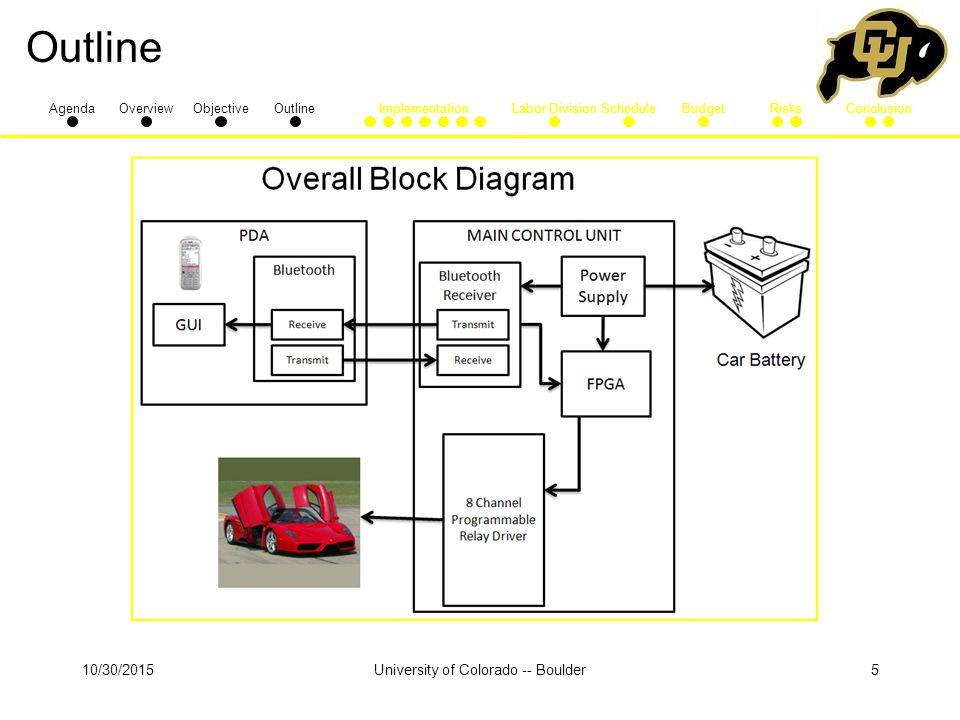Click the date 10/30/2015
Image resolution: width=960 pixels, height=720 pixels.
[118, 670]
